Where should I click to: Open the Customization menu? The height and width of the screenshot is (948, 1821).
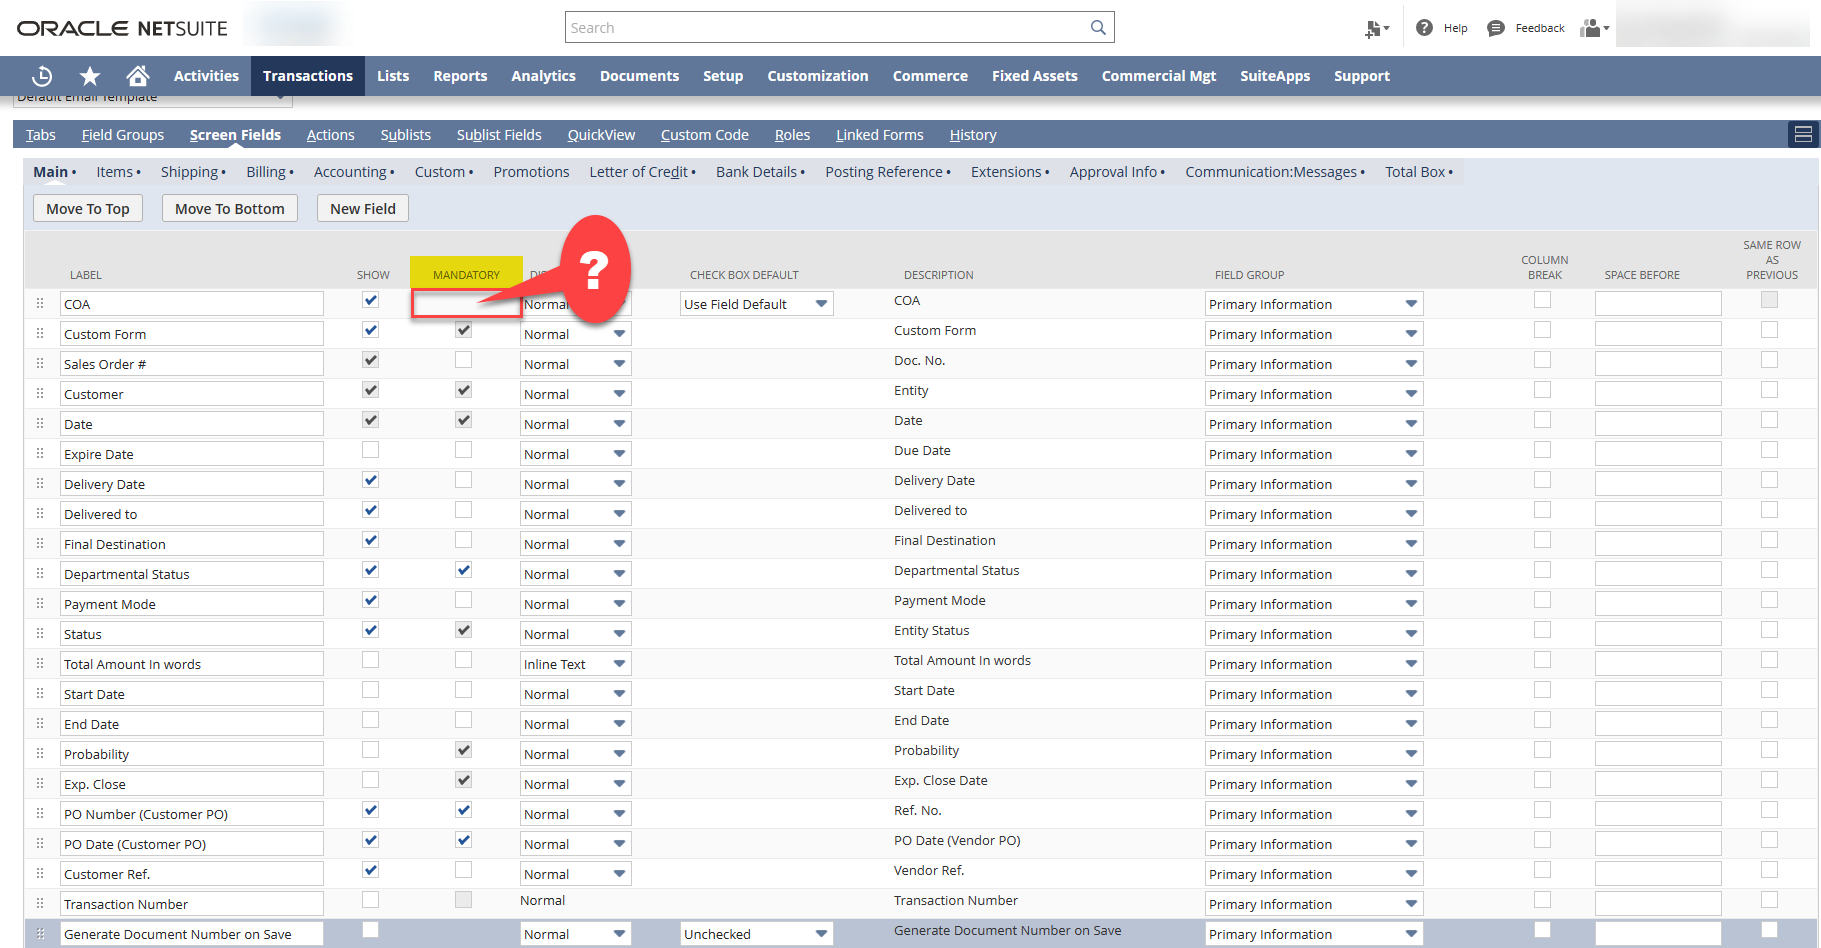818,75
